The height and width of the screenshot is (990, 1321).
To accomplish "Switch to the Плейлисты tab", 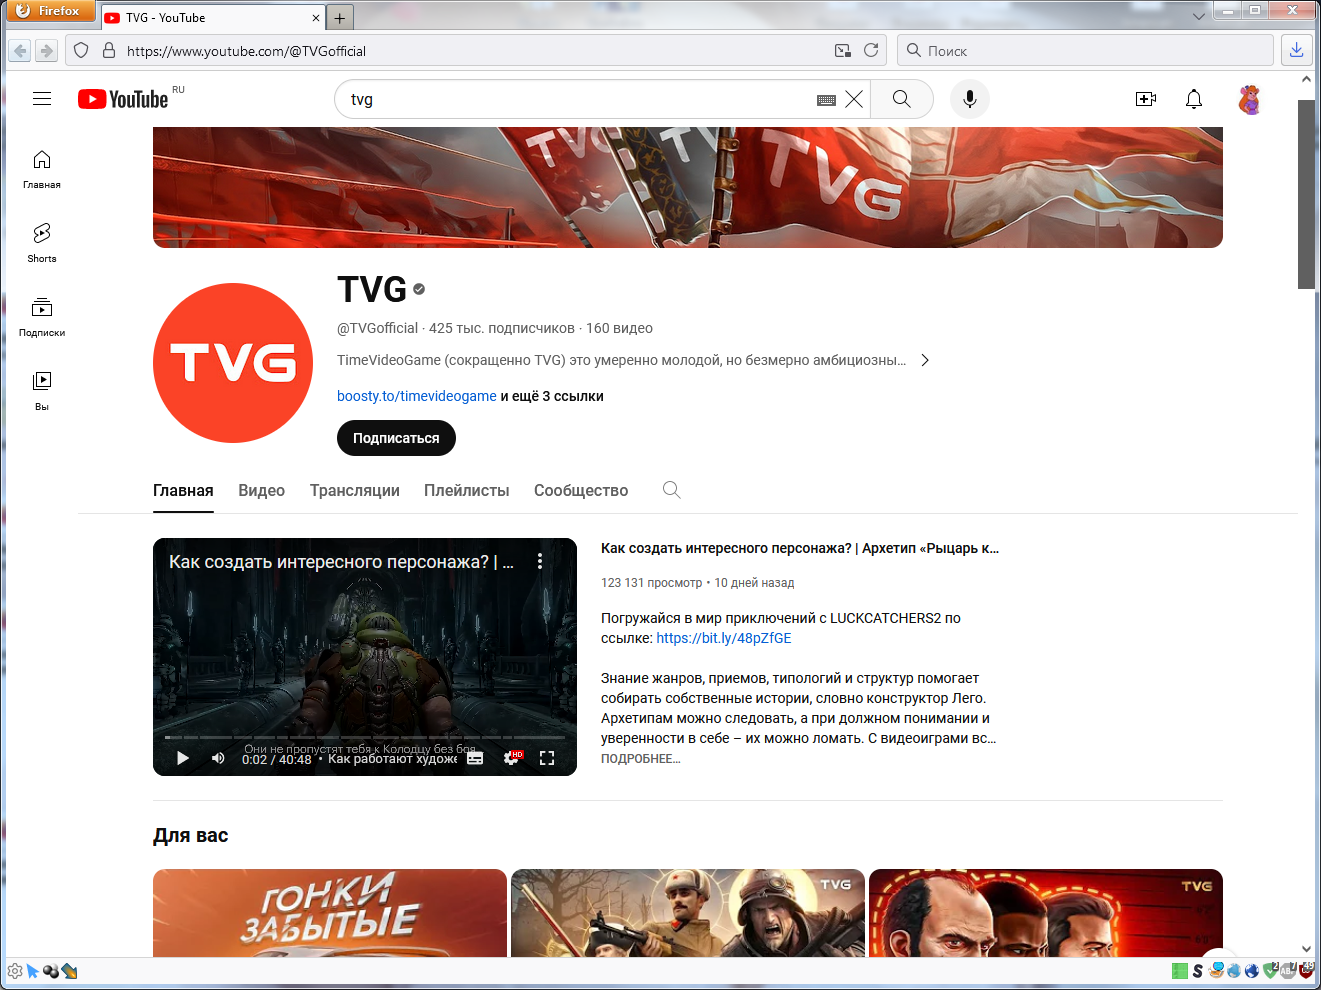I will coord(467,490).
